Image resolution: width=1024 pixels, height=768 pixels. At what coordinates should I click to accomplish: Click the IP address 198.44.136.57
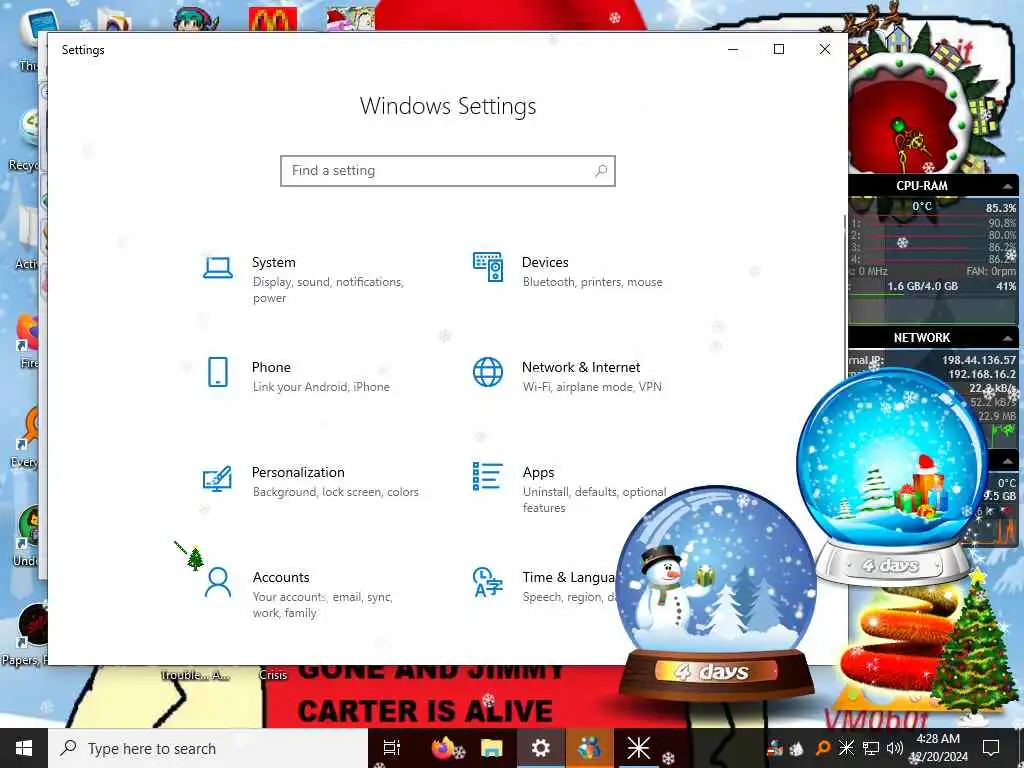[978, 360]
